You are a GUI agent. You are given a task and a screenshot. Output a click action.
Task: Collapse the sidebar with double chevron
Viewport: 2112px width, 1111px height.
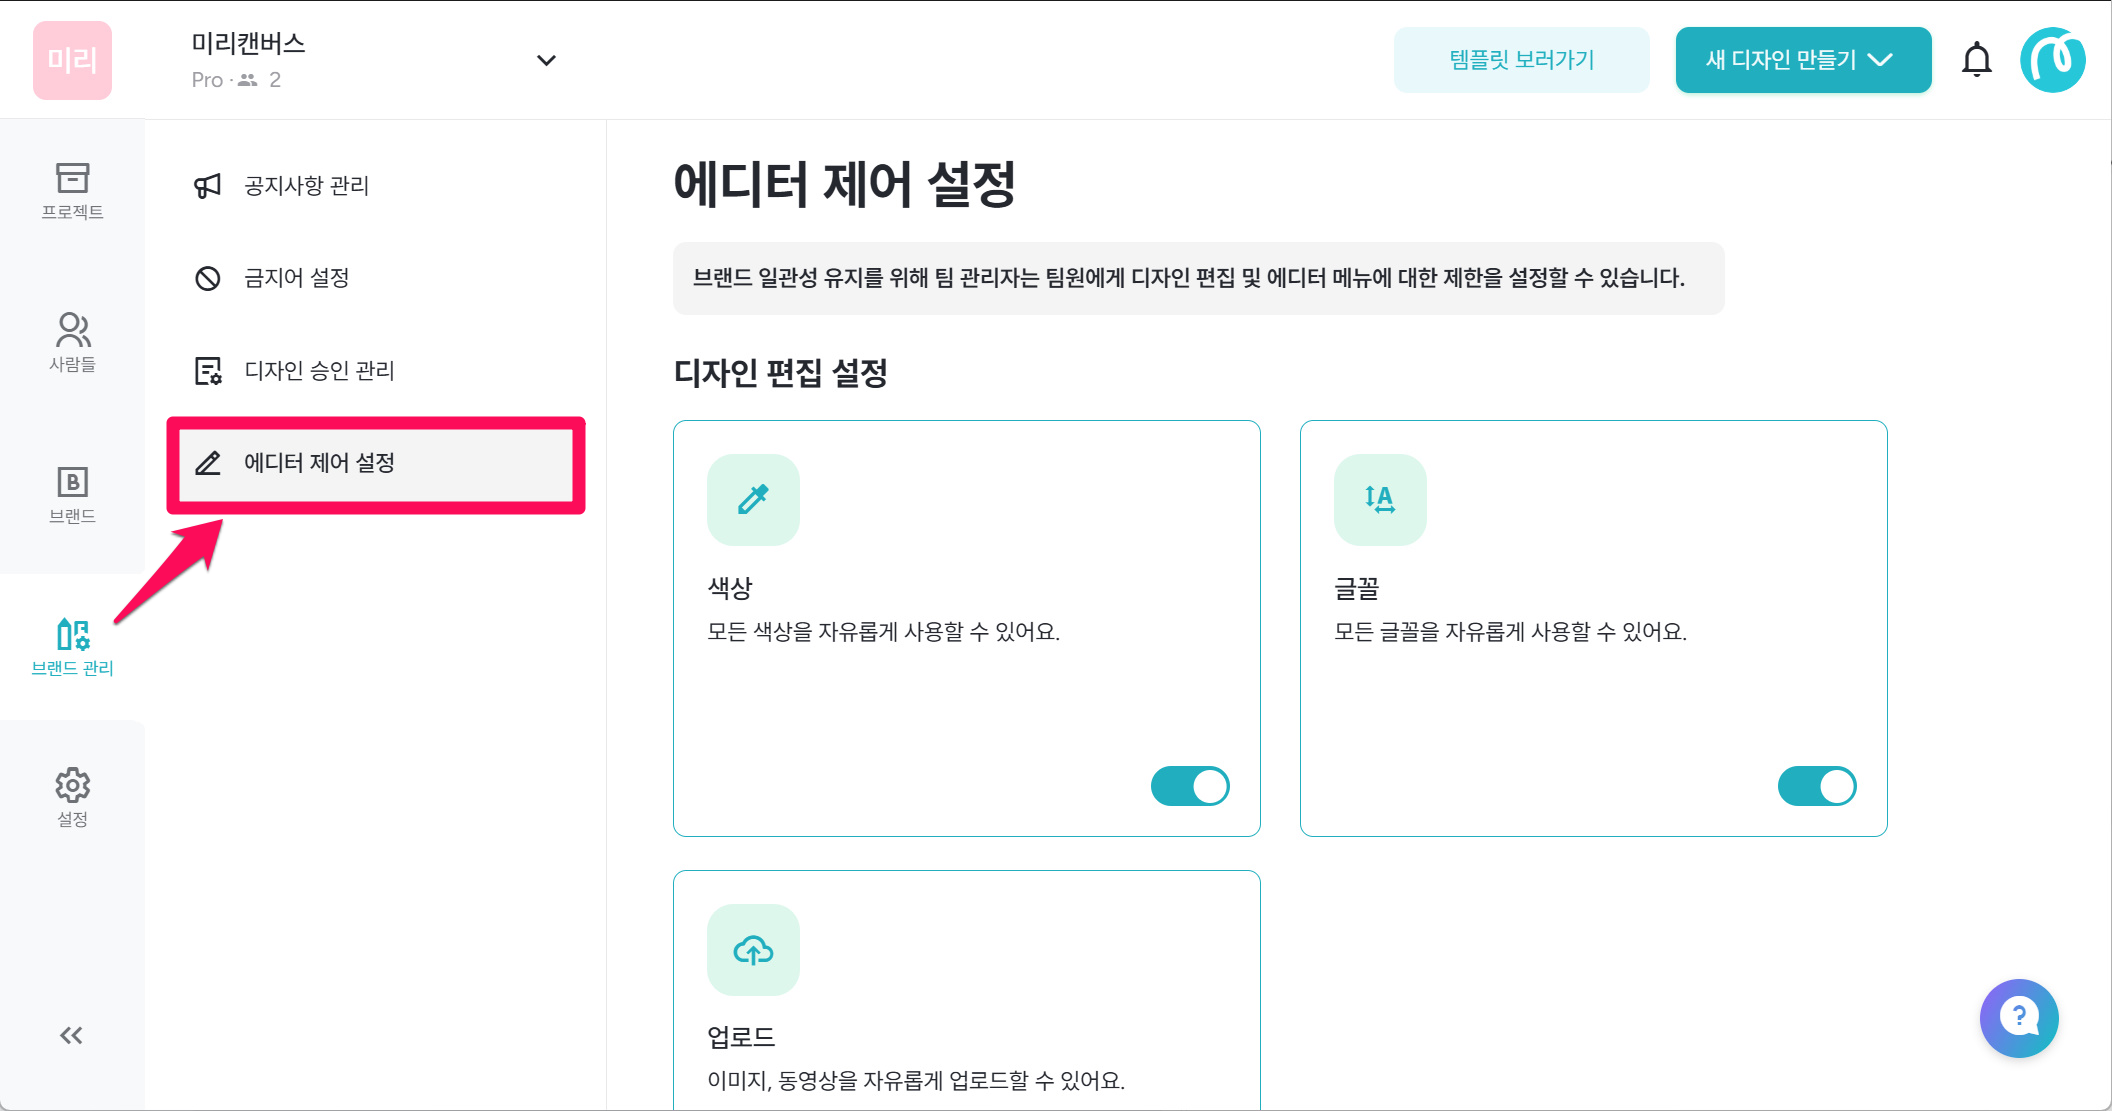point(71,1035)
